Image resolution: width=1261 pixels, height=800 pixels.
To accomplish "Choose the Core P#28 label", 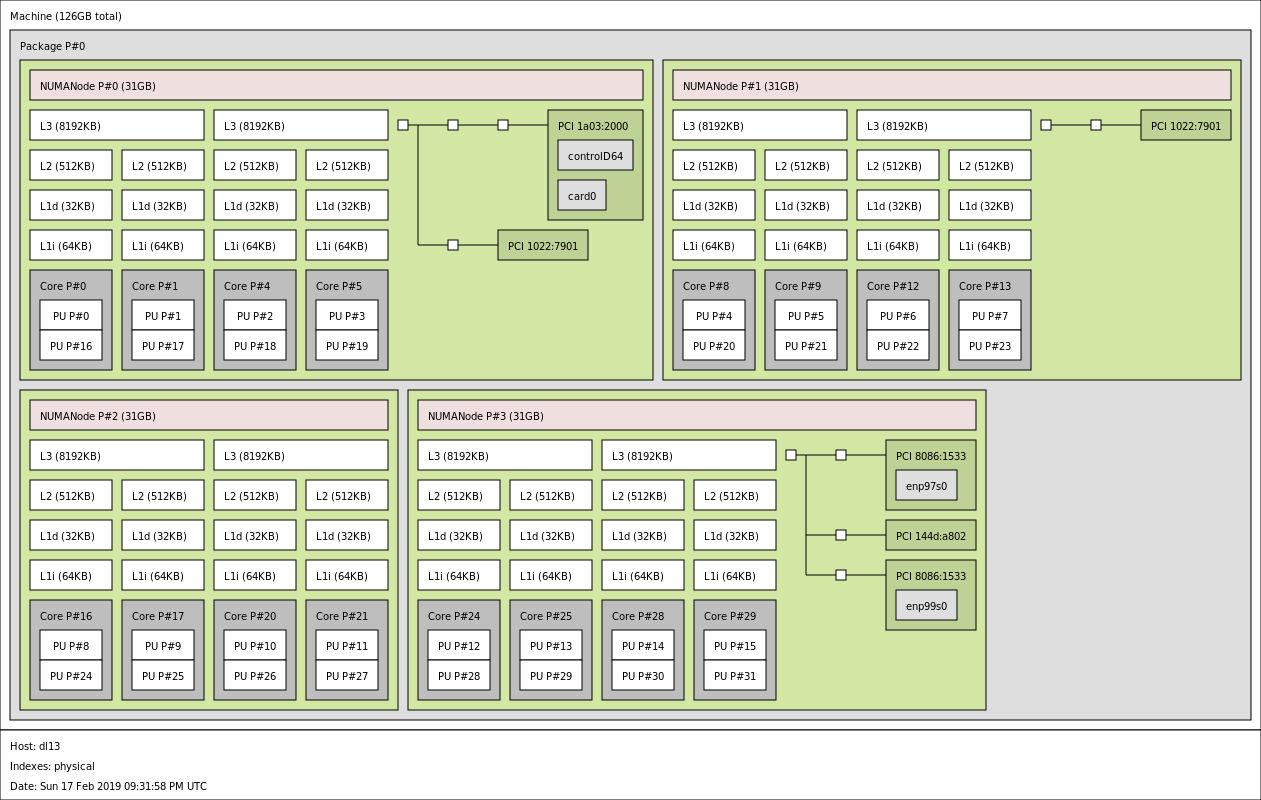I will [x=638, y=617].
